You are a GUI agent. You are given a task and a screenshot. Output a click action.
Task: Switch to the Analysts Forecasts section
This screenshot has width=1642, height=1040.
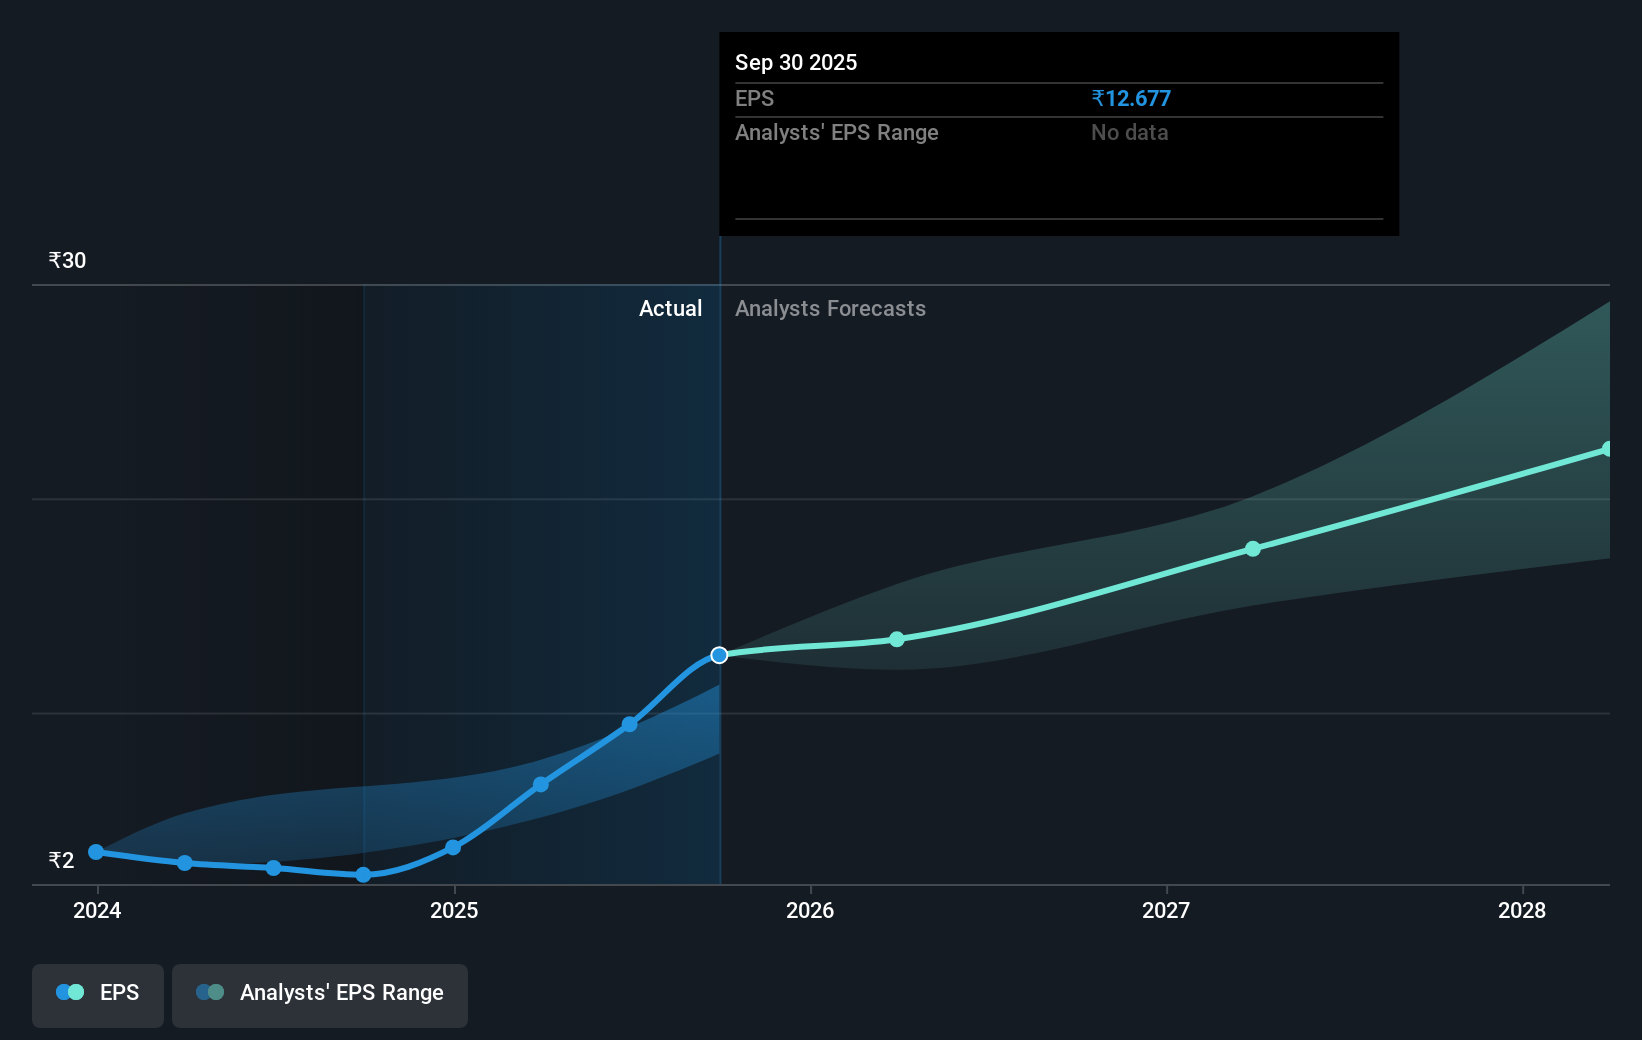[x=829, y=308]
